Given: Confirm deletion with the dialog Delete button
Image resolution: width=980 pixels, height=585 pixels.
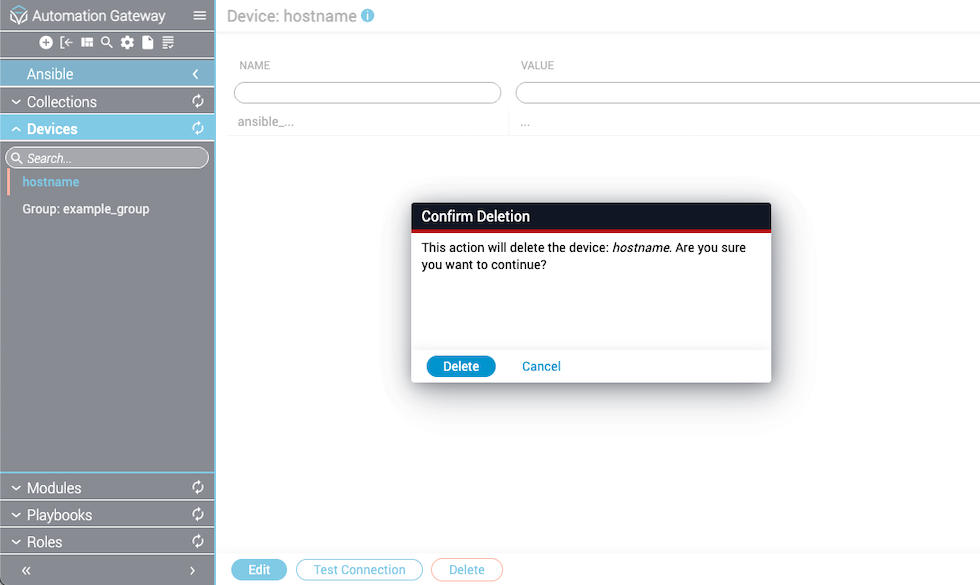Looking at the screenshot, I should point(461,366).
